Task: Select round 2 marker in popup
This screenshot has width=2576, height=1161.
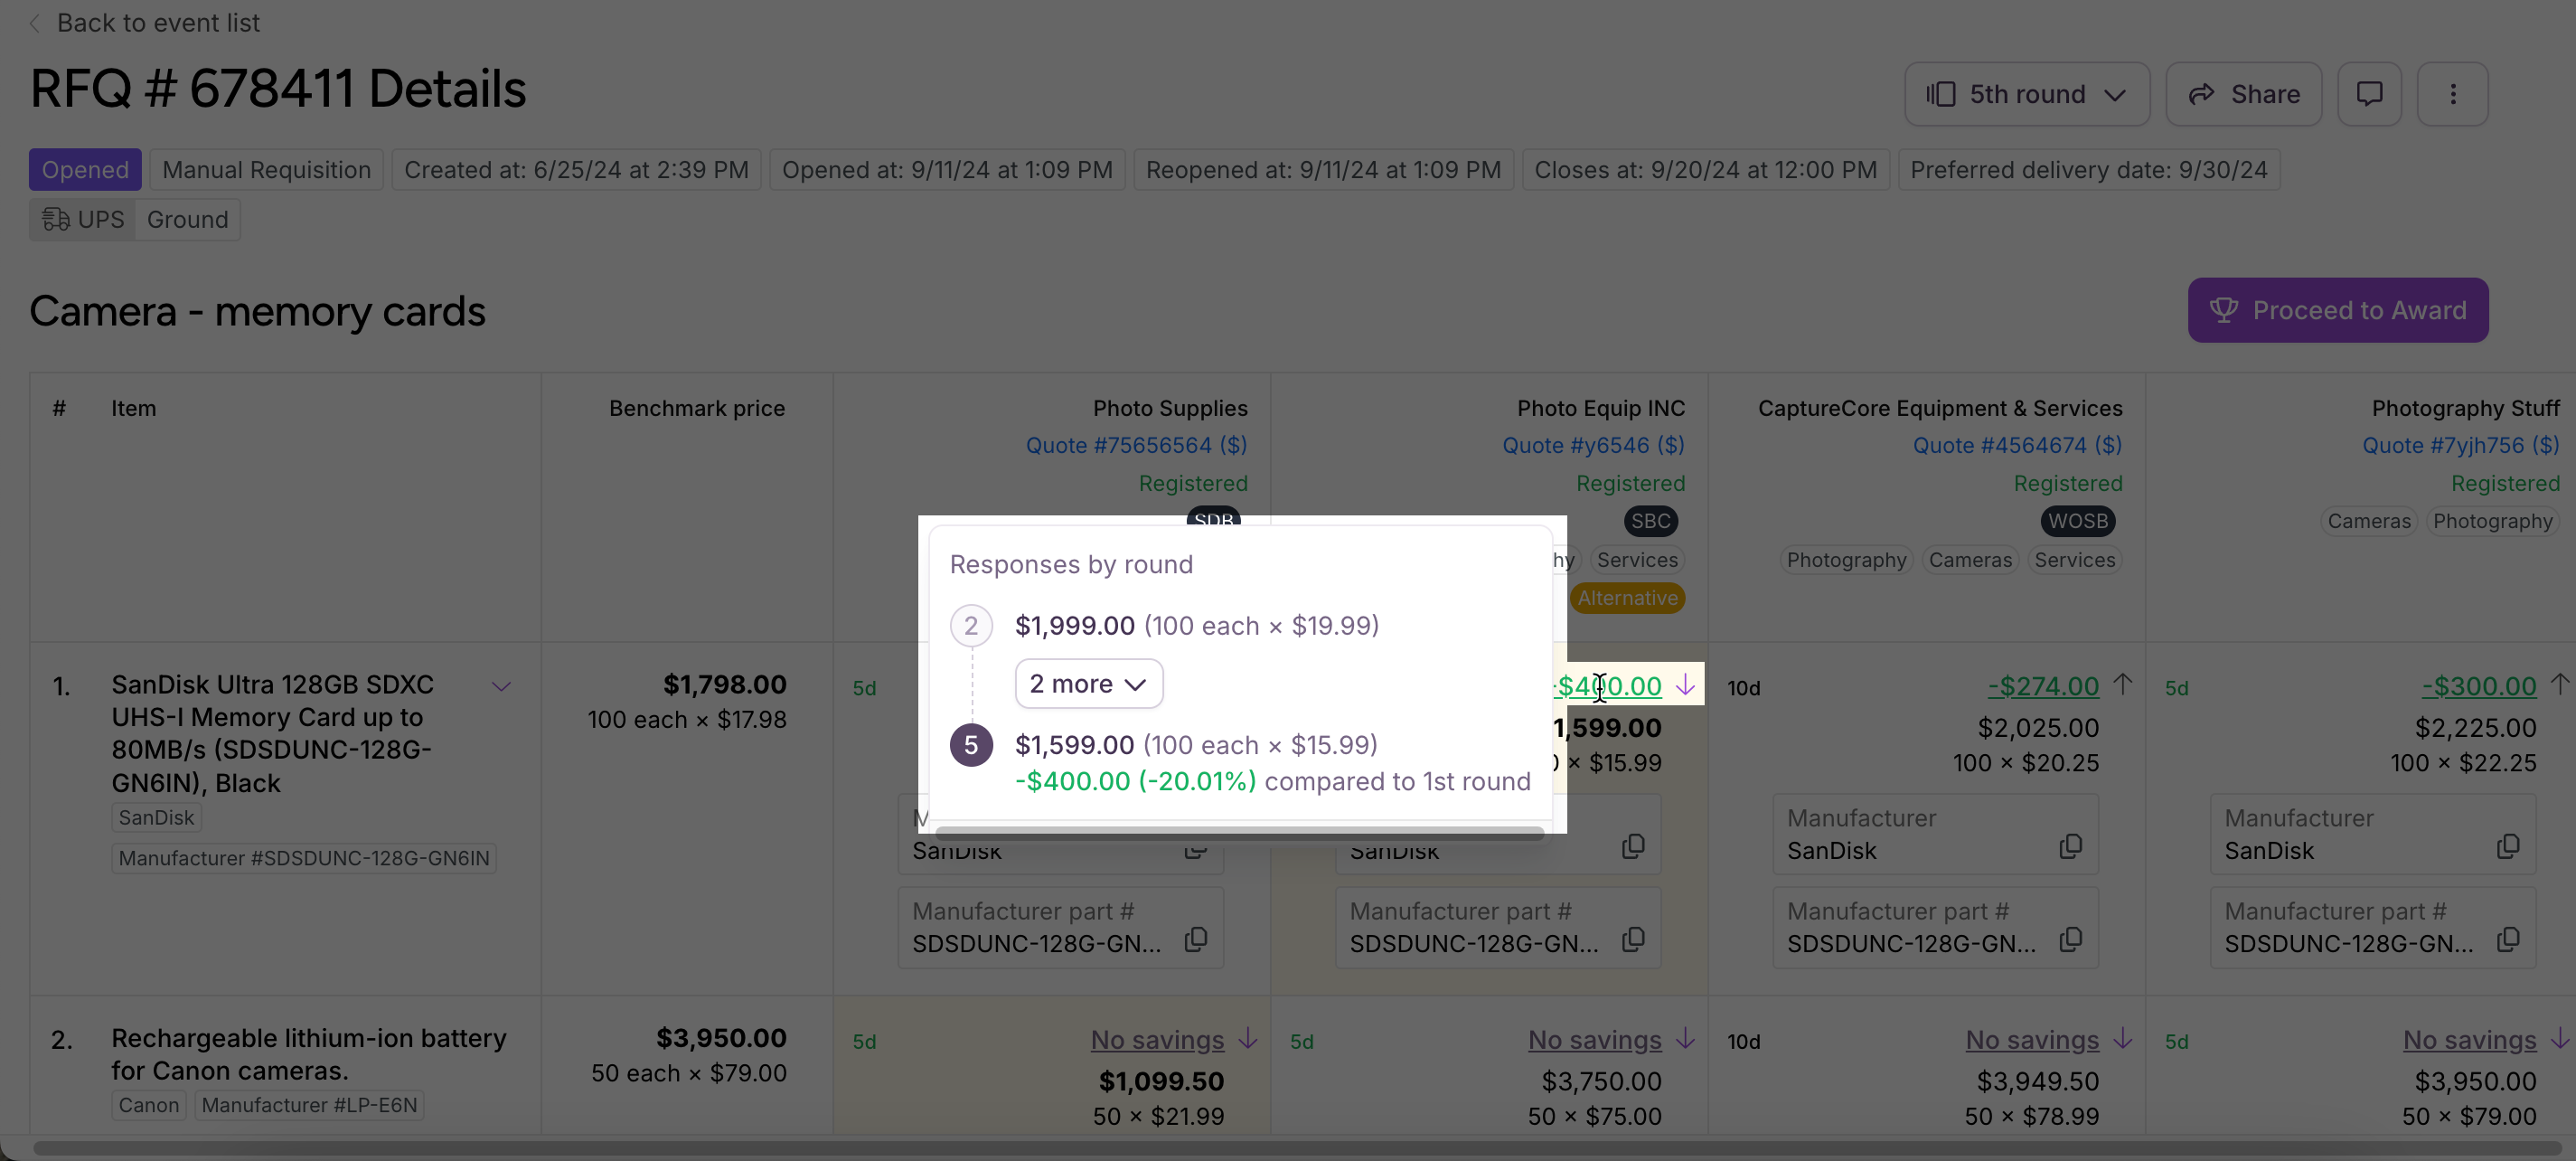Action: pos(970,626)
